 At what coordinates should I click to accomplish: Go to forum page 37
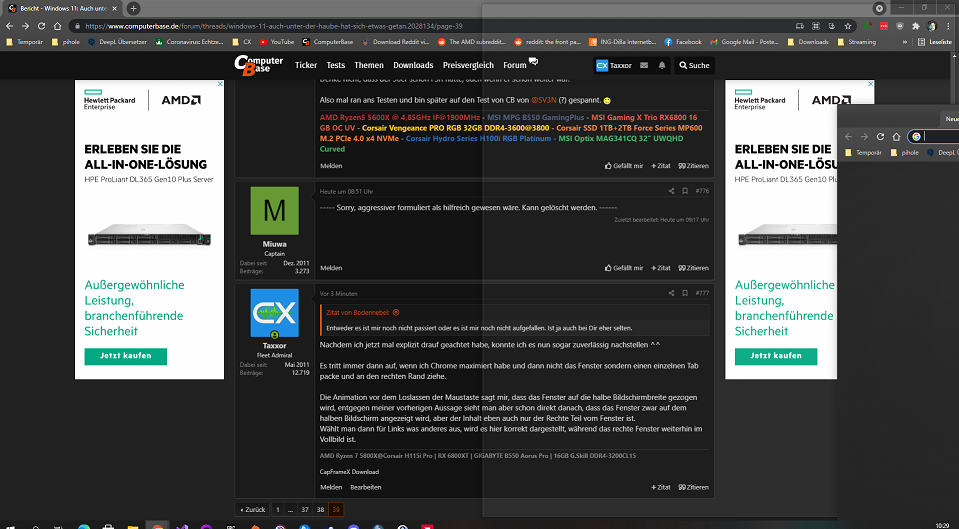pos(305,509)
